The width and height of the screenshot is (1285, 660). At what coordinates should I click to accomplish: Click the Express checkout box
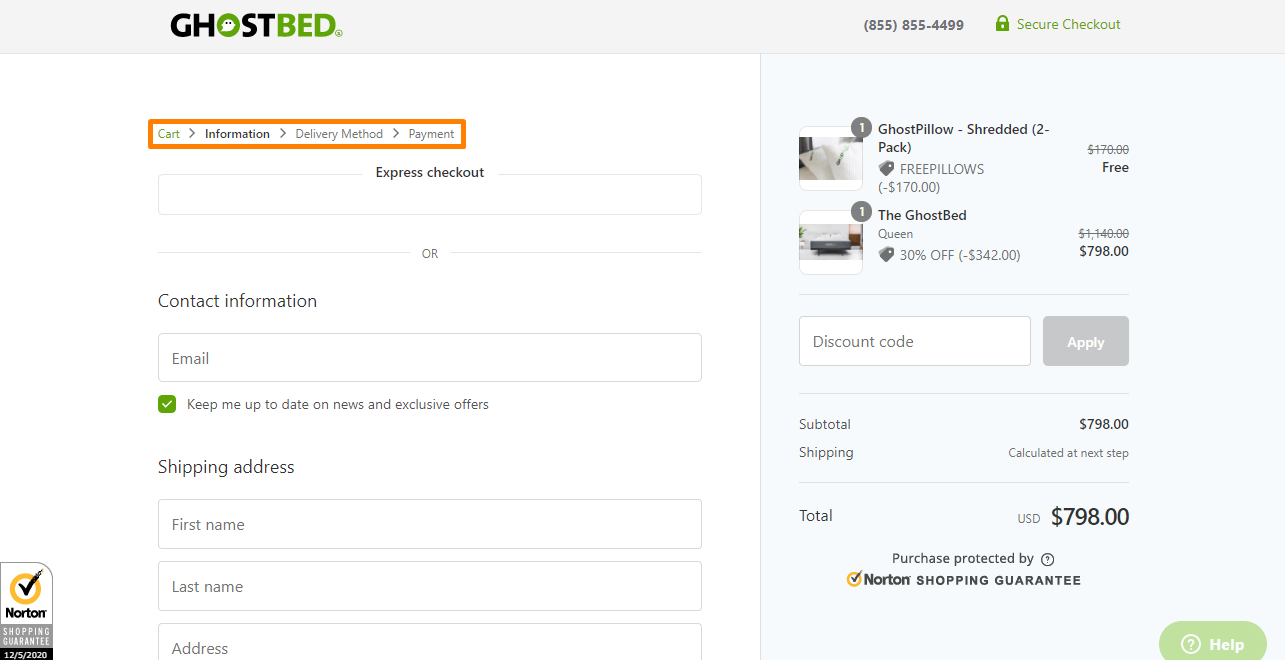tap(430, 194)
